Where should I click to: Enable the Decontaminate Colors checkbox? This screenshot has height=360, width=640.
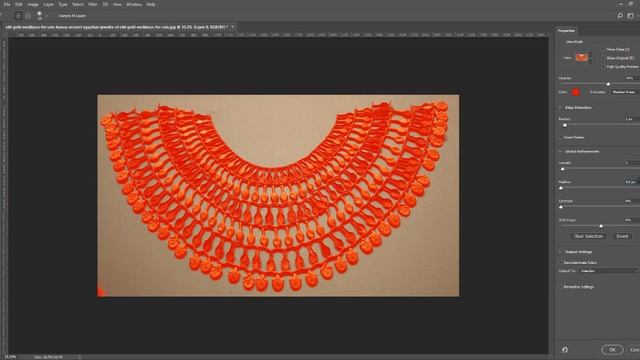pos(560,263)
